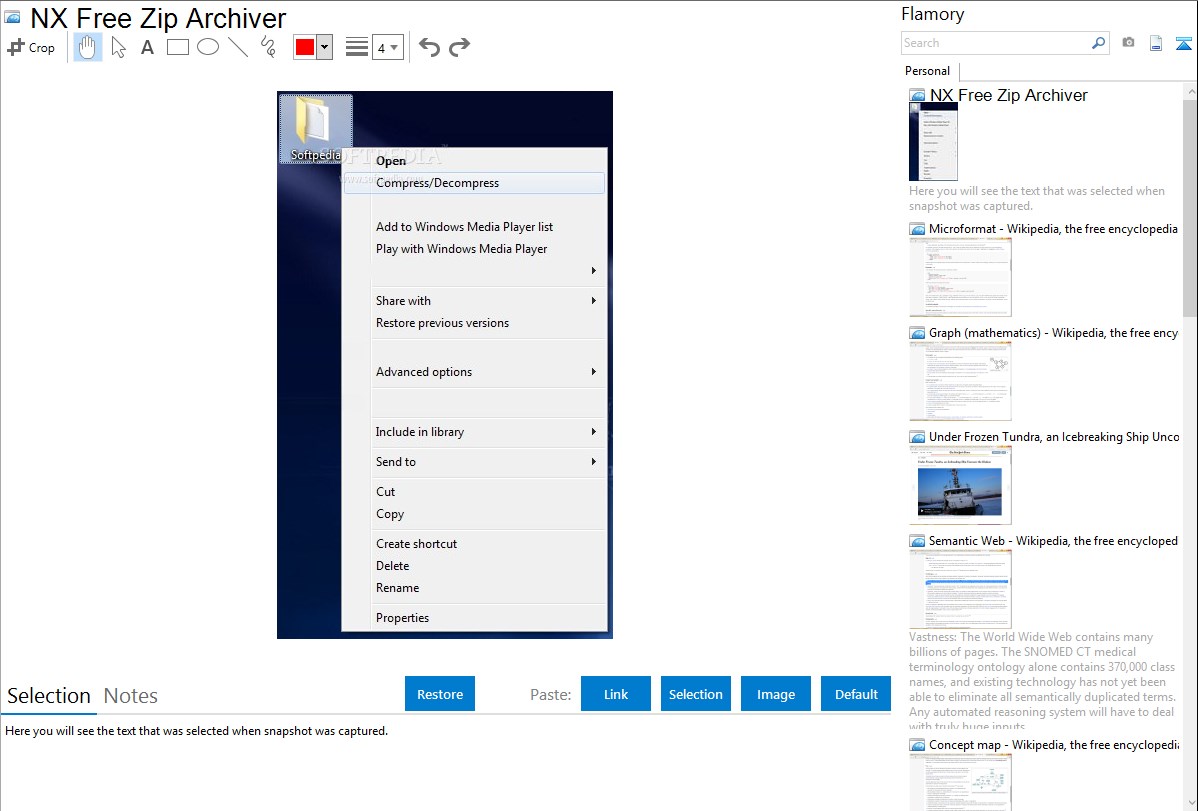Screen dimensions: 1198x811
Task: Click the Restore button
Action: click(440, 694)
